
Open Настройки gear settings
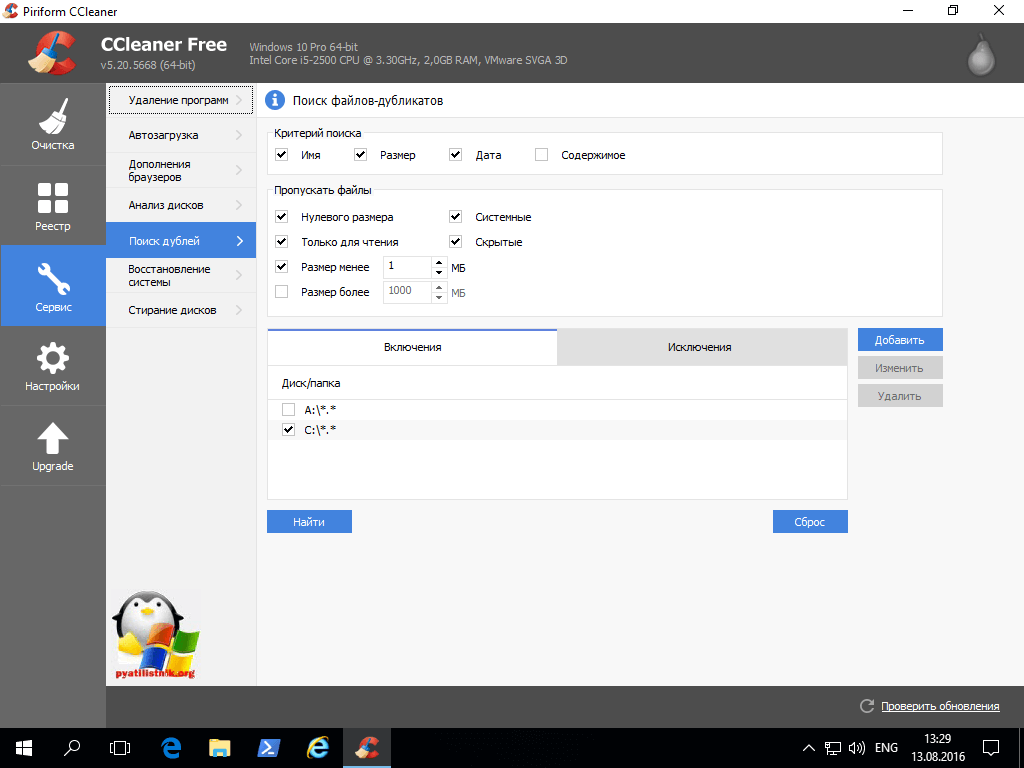pyautogui.click(x=52, y=365)
